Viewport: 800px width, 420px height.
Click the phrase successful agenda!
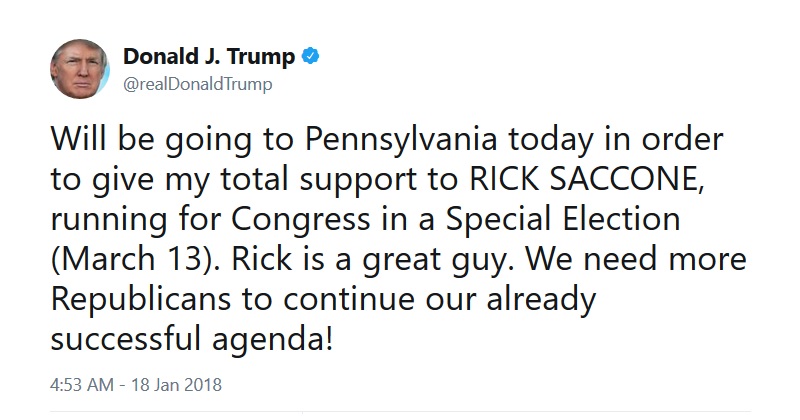(192, 340)
